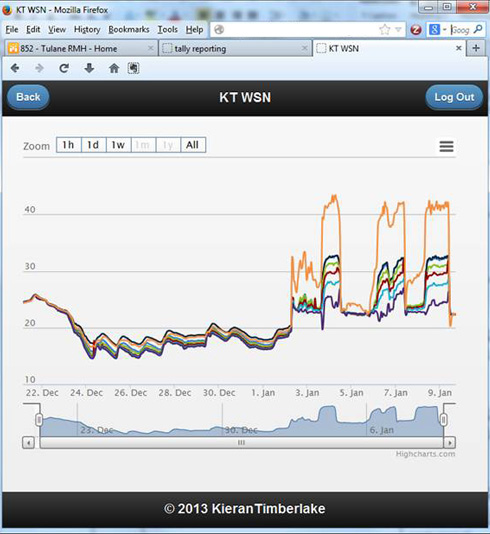The height and width of the screenshot is (534, 490).
Task: Open the Google search engine dropdown
Action: pos(438,30)
